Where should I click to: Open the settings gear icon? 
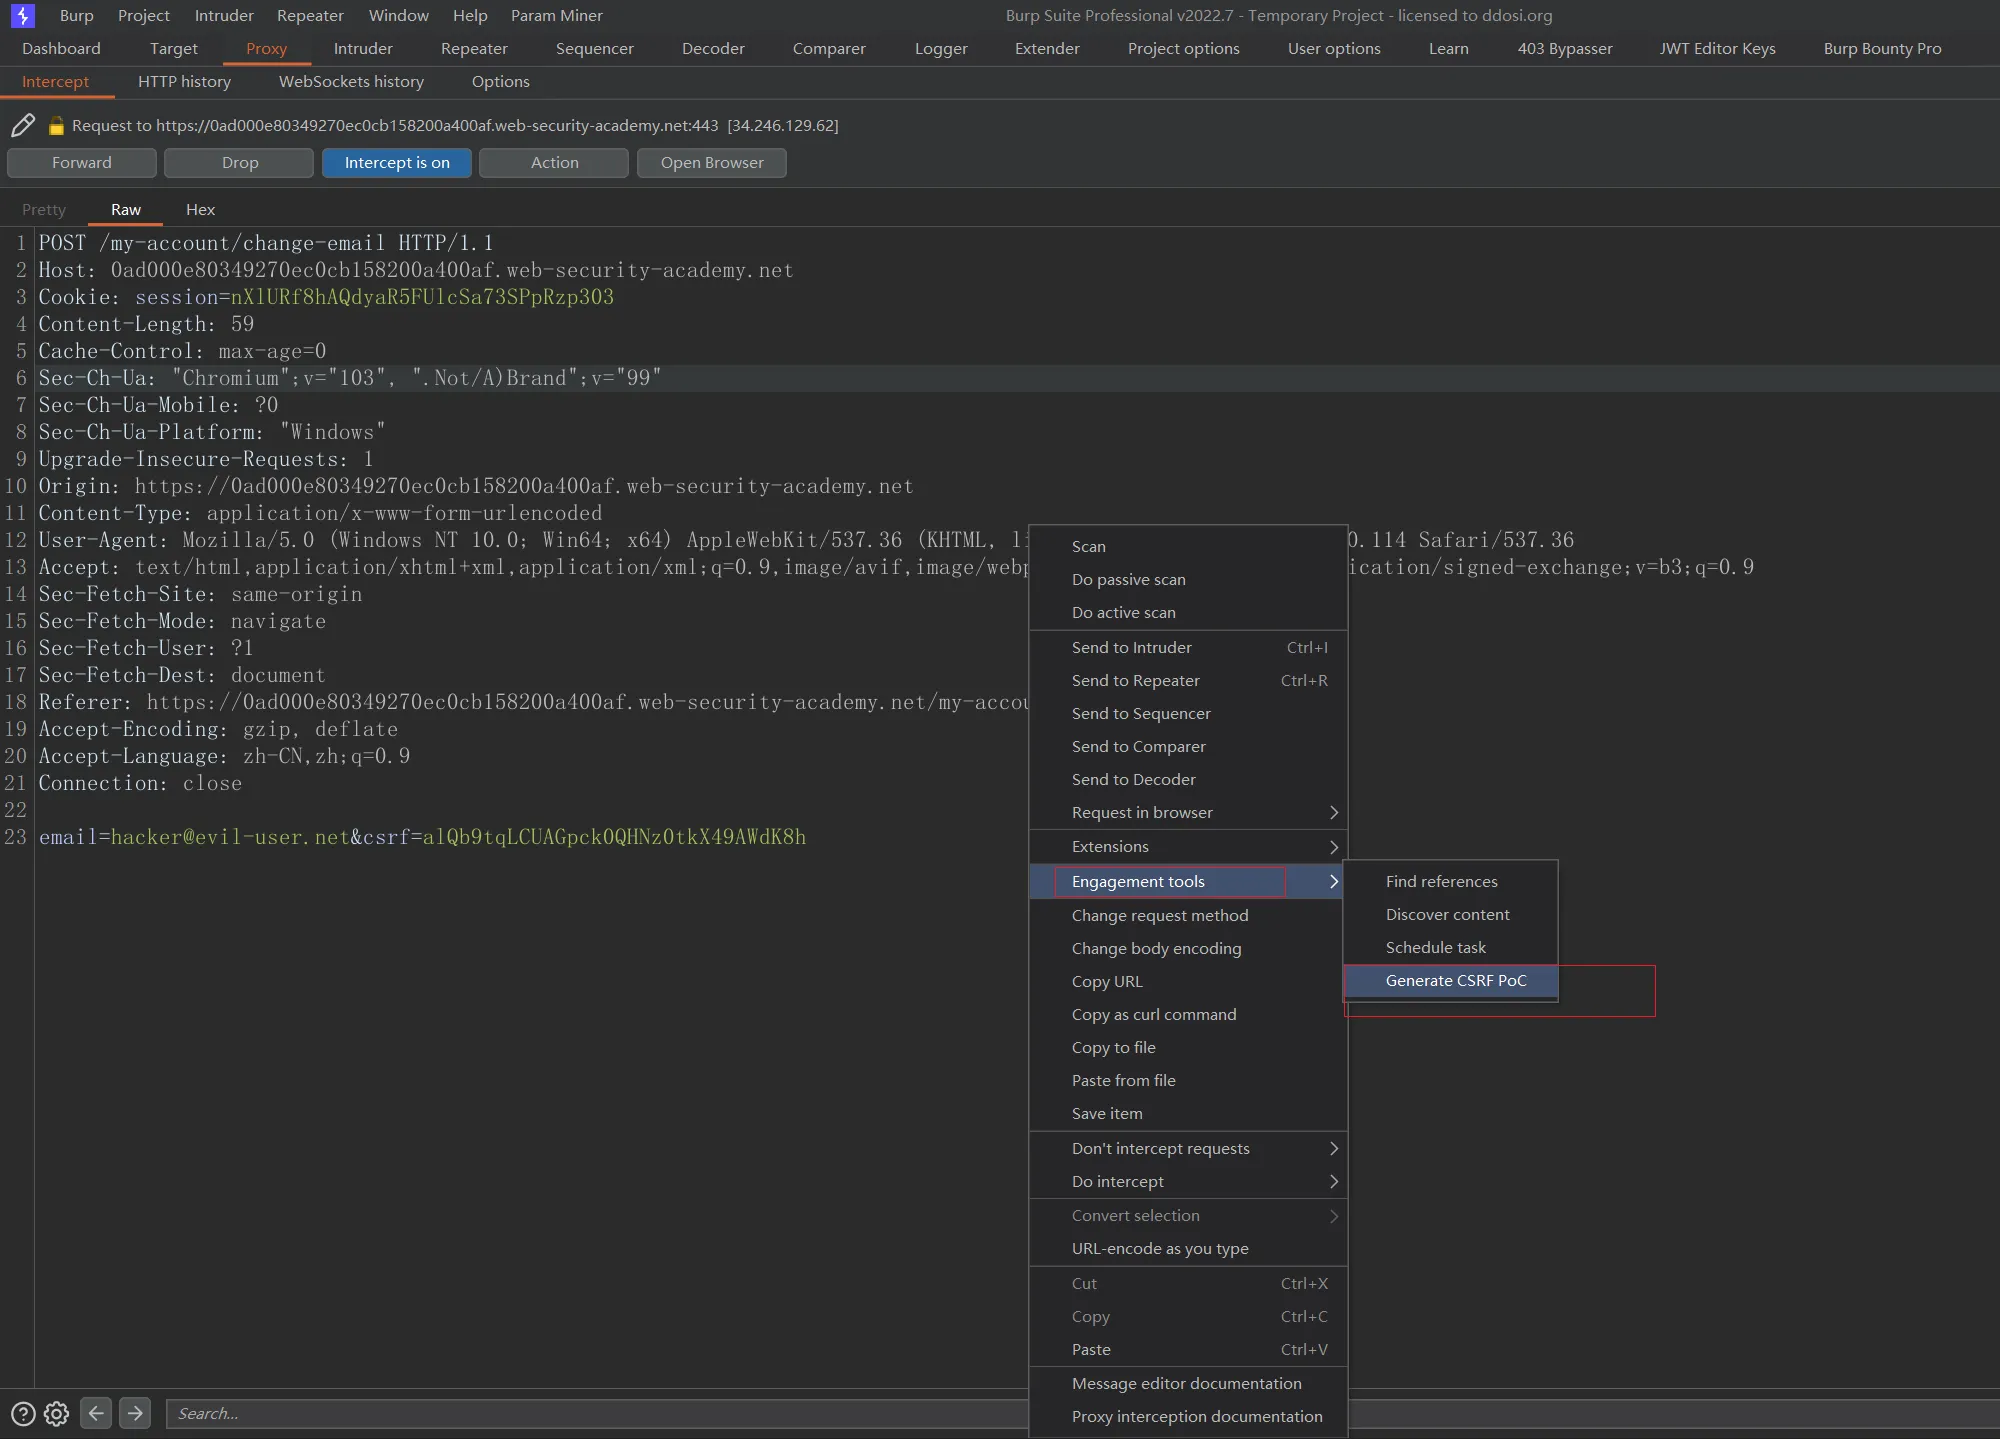[57, 1413]
